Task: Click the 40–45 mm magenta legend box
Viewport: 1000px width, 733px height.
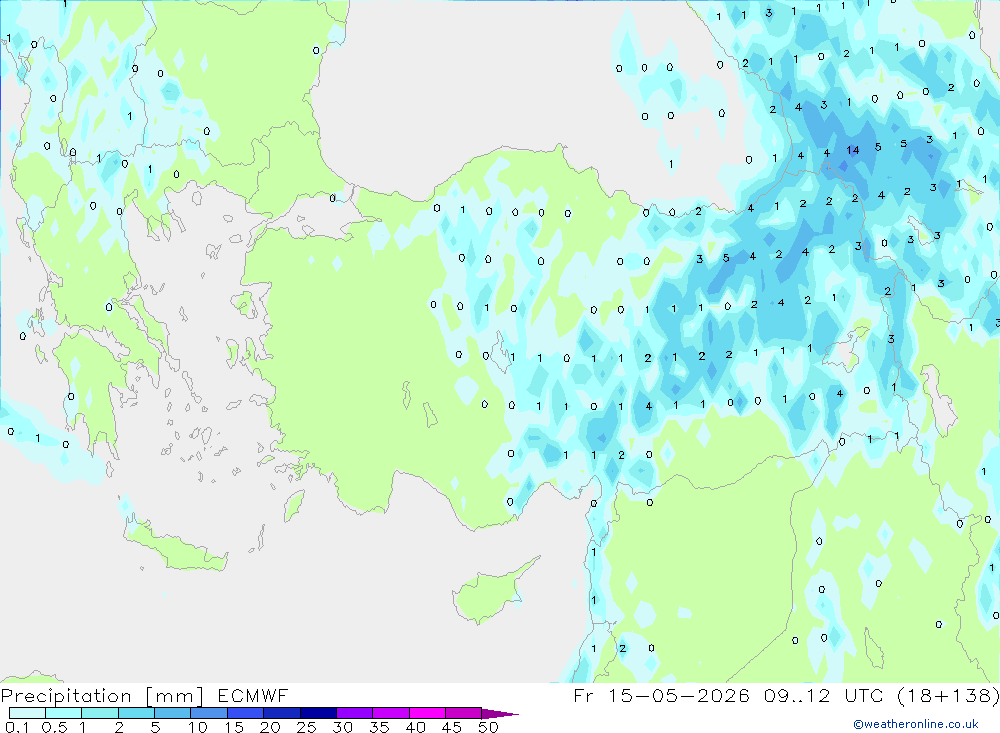Action: point(427,713)
